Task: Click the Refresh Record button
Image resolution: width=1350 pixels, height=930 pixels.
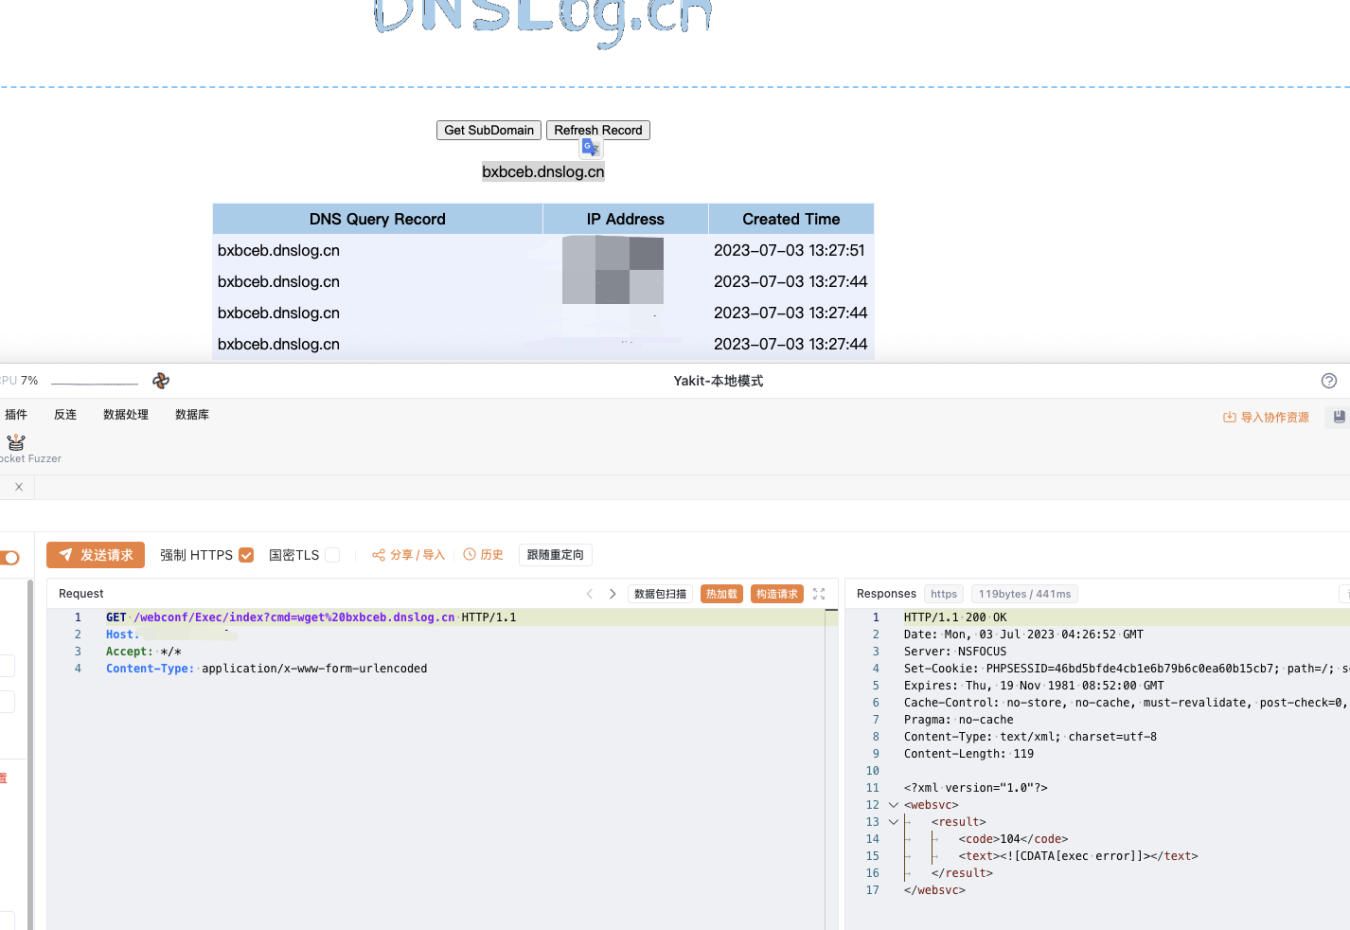Action: coord(598,130)
